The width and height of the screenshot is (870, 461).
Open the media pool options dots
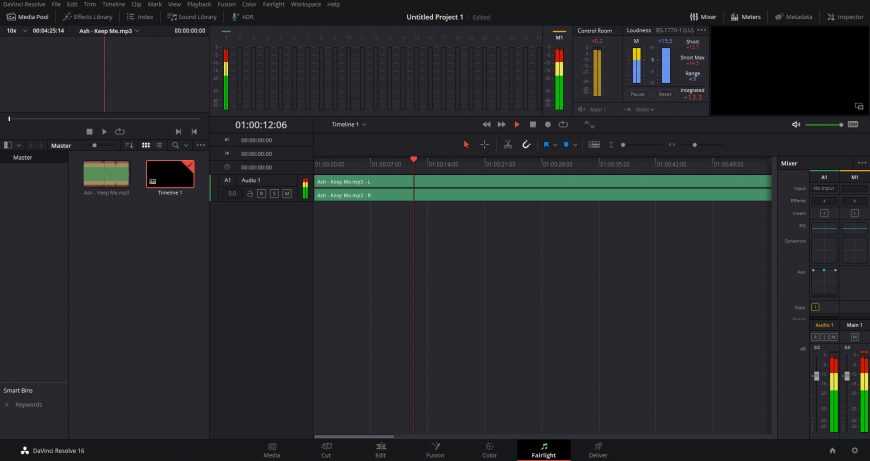[201, 145]
